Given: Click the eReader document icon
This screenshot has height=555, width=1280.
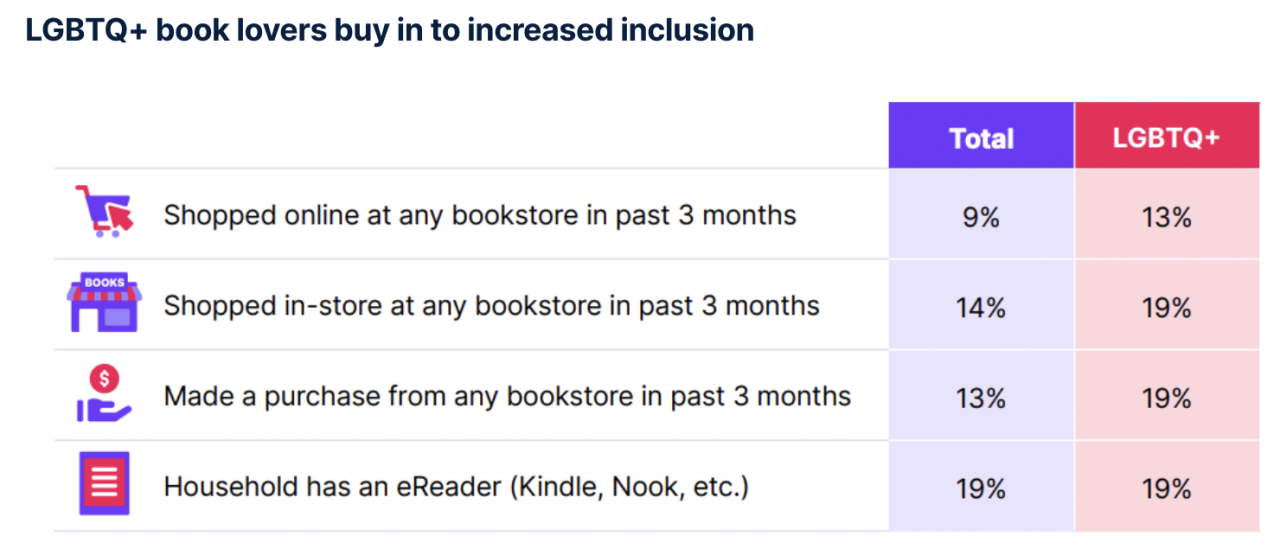Looking at the screenshot, I should (x=104, y=484).
